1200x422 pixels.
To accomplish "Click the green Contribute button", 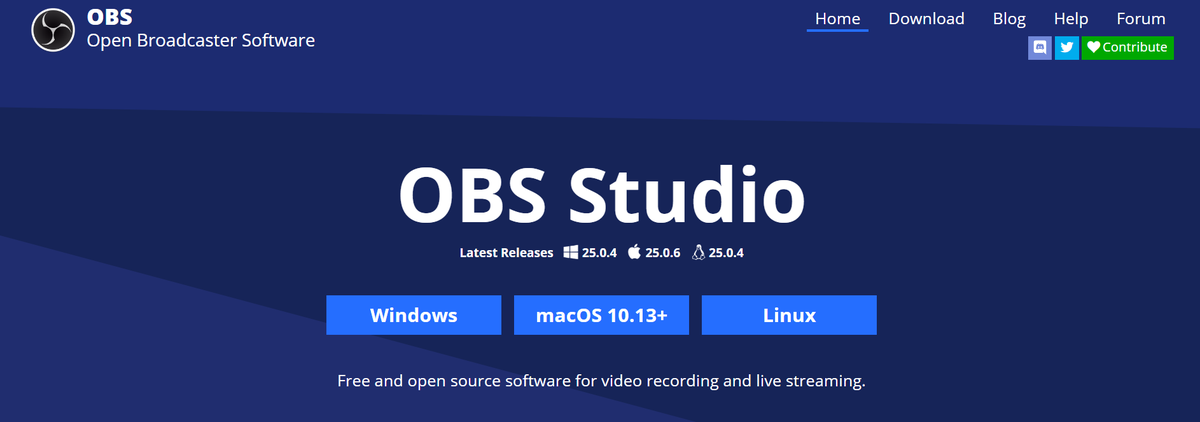I will [x=1127, y=47].
